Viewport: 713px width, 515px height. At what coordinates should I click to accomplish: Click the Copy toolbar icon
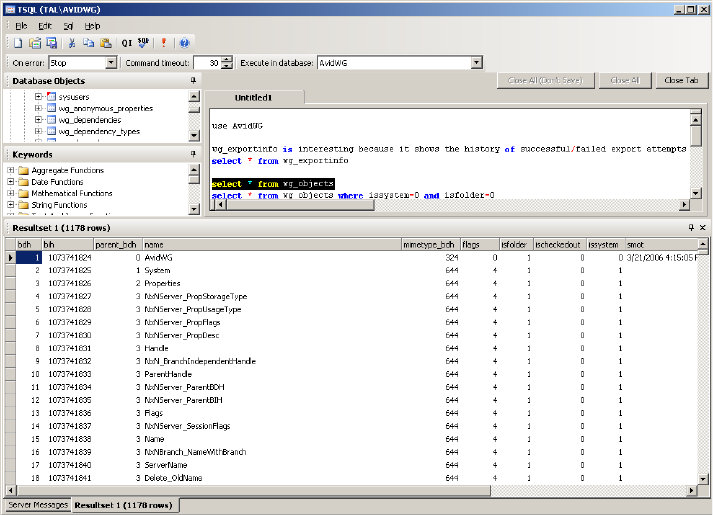click(88, 43)
